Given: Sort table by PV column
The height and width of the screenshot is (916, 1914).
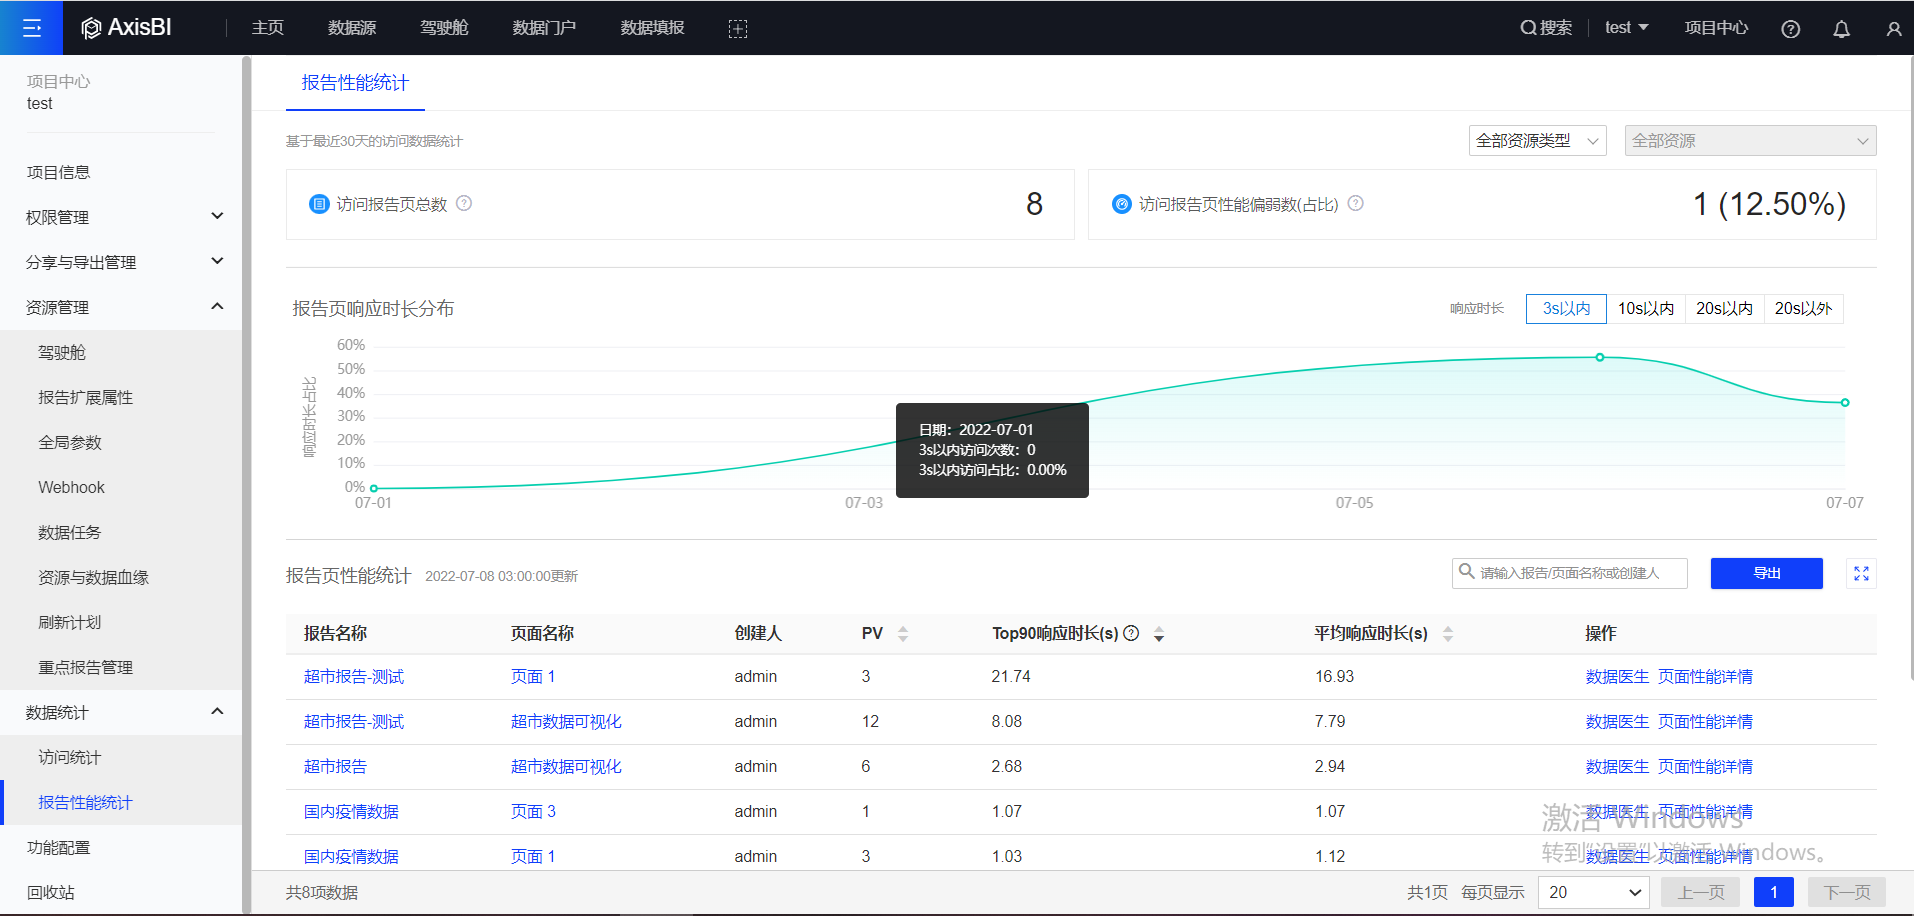Looking at the screenshot, I should (x=902, y=633).
